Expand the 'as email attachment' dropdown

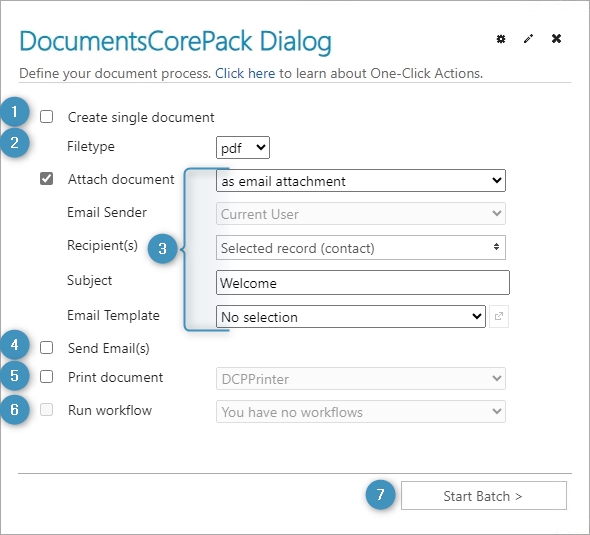tap(361, 181)
